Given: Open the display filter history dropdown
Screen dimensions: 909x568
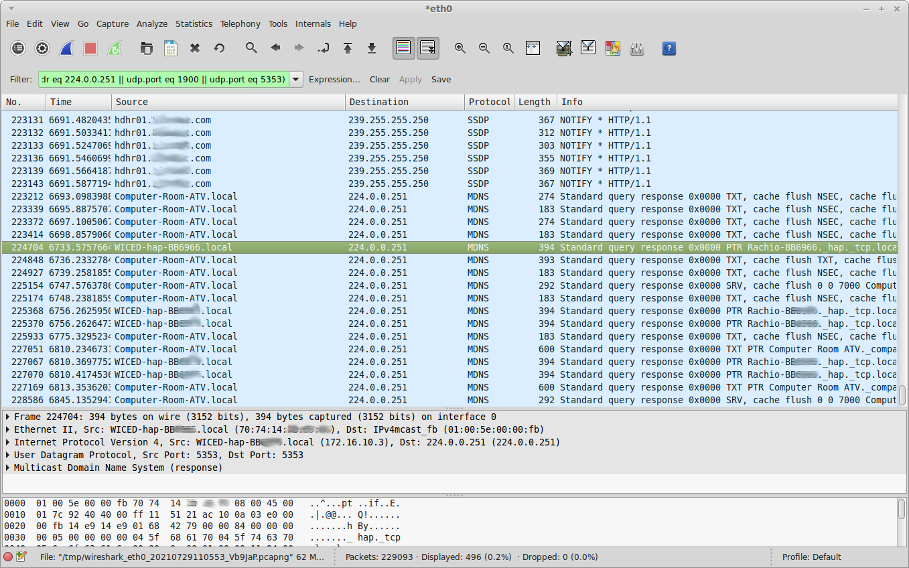Looking at the screenshot, I should pos(296,79).
